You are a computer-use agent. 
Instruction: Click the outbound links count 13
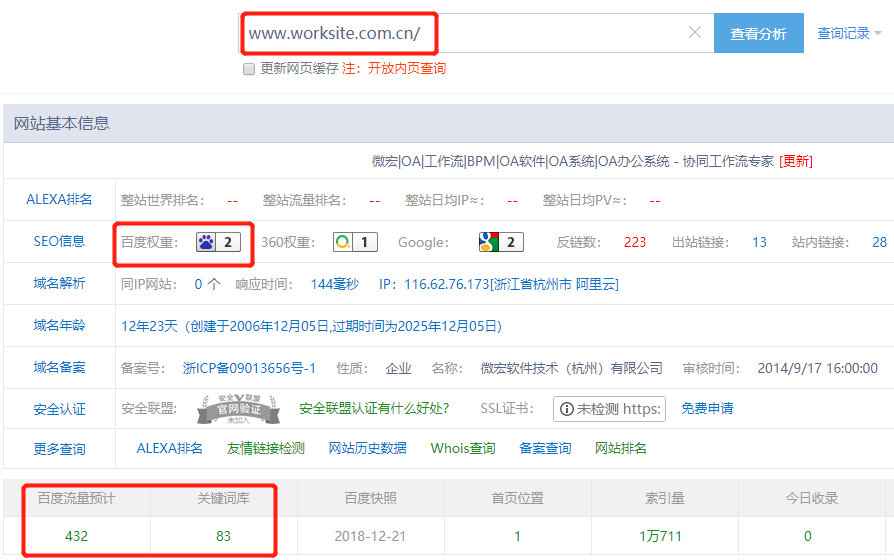click(x=759, y=242)
